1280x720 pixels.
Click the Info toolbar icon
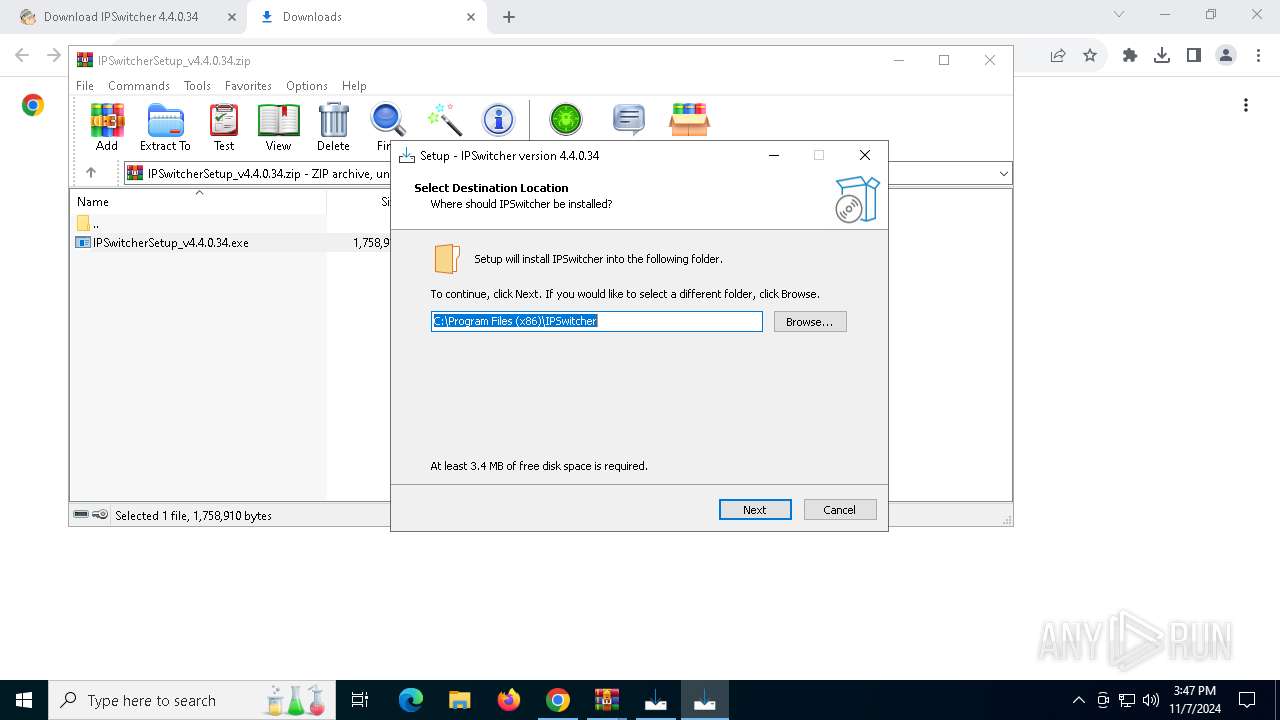[x=498, y=120]
